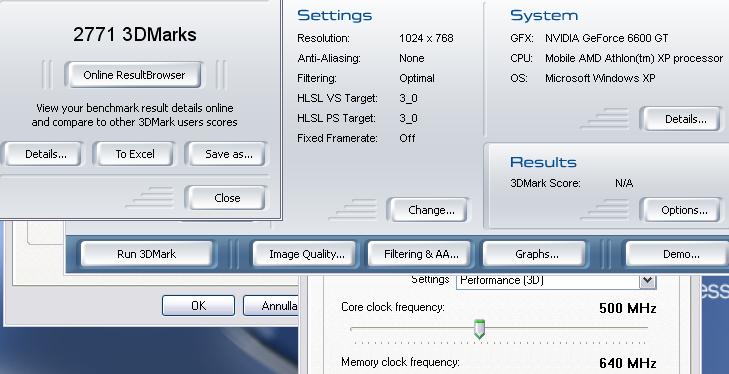The height and width of the screenshot is (374, 729).
Task: Click the 640 MHz memory clock value
Action: point(628,363)
